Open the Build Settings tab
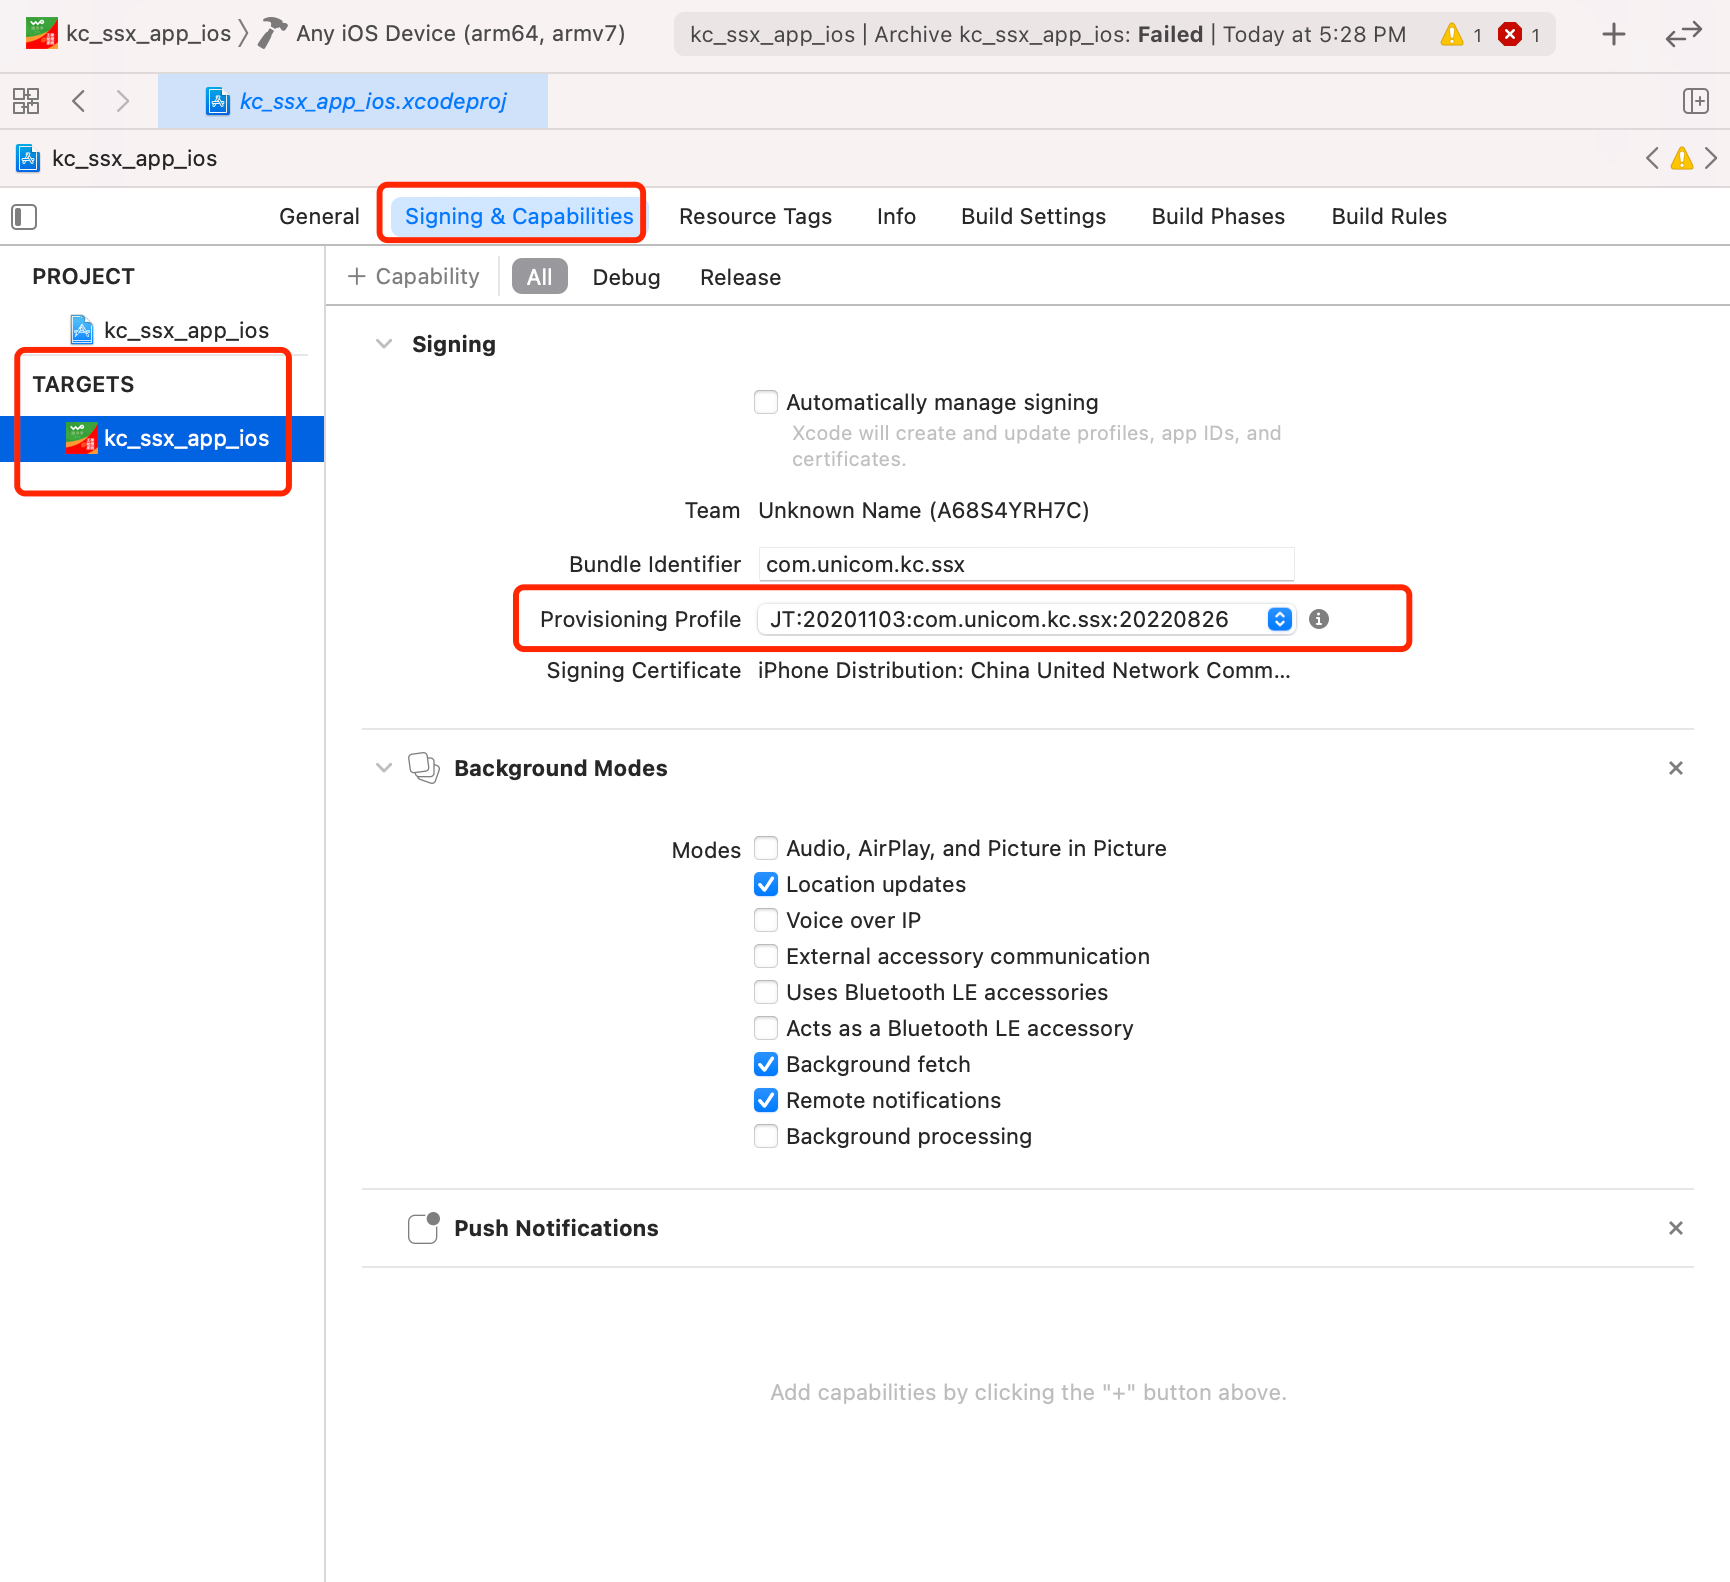 pos(1033,217)
